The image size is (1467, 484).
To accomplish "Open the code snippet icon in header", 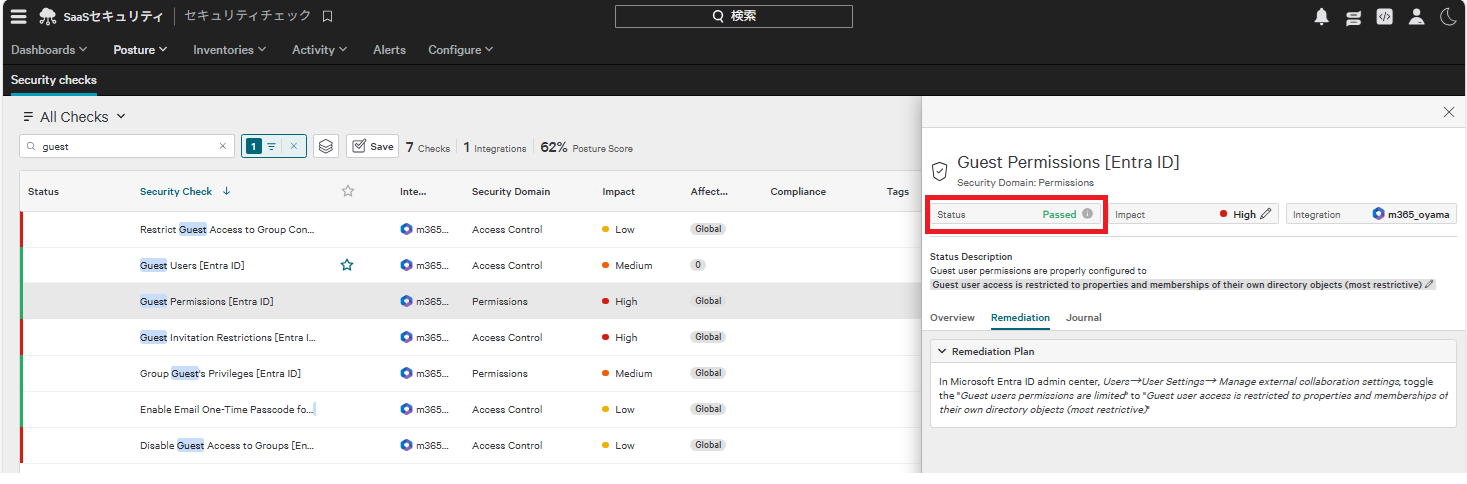I will (x=1384, y=16).
